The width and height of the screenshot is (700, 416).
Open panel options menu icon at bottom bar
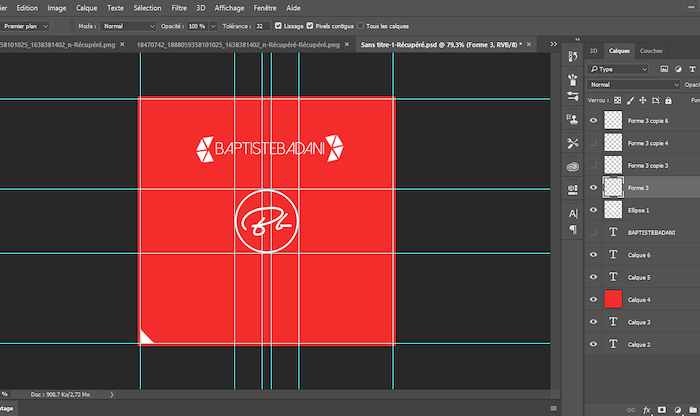click(554, 408)
